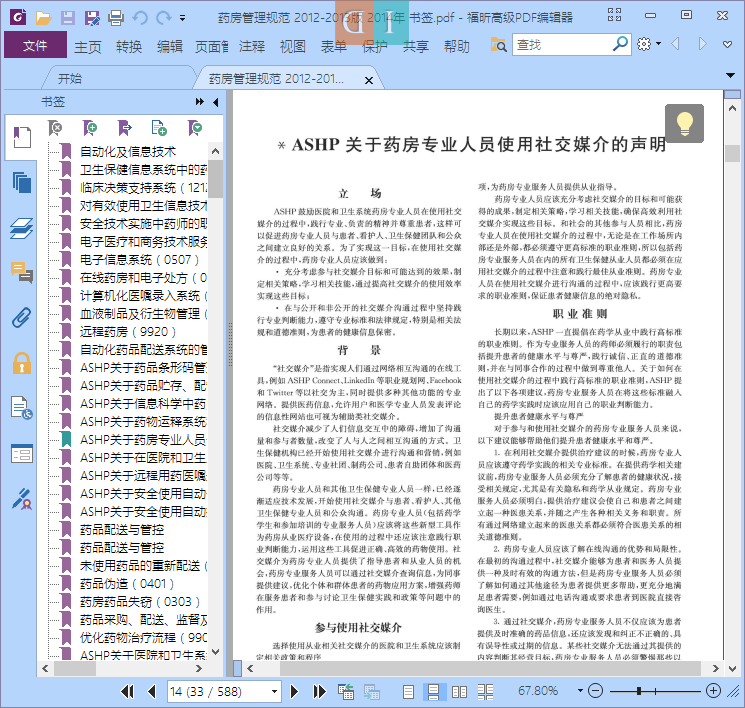745x708 pixels.
Task: Select single page view mode
Action: point(408,691)
